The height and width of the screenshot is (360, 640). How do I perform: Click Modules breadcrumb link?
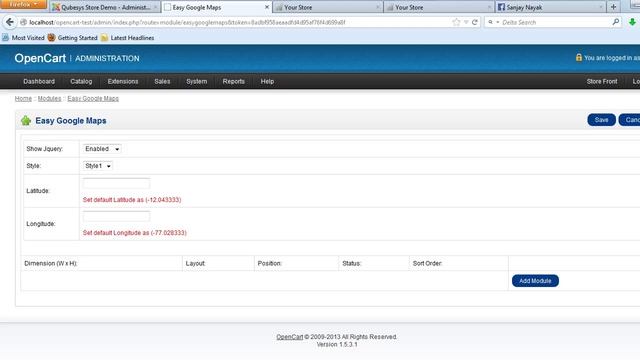click(49, 98)
